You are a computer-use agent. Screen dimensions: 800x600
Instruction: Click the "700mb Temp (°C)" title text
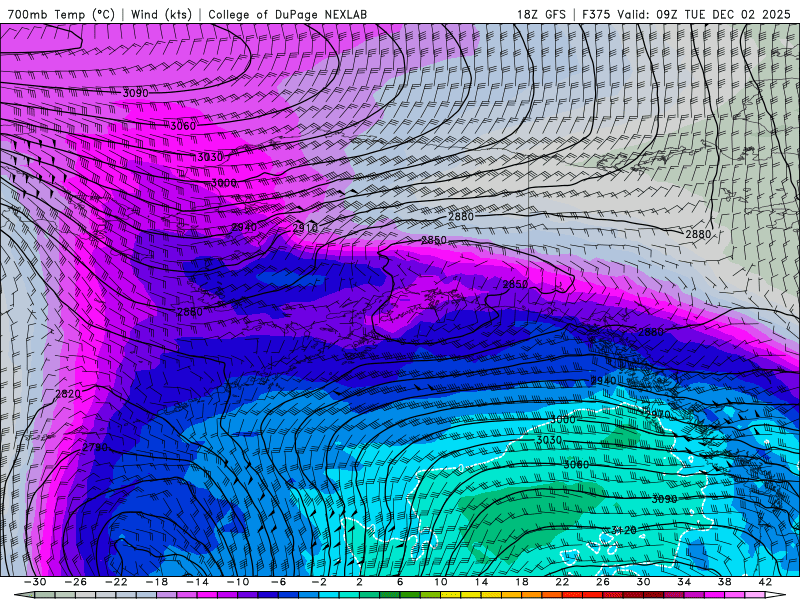(x=61, y=14)
